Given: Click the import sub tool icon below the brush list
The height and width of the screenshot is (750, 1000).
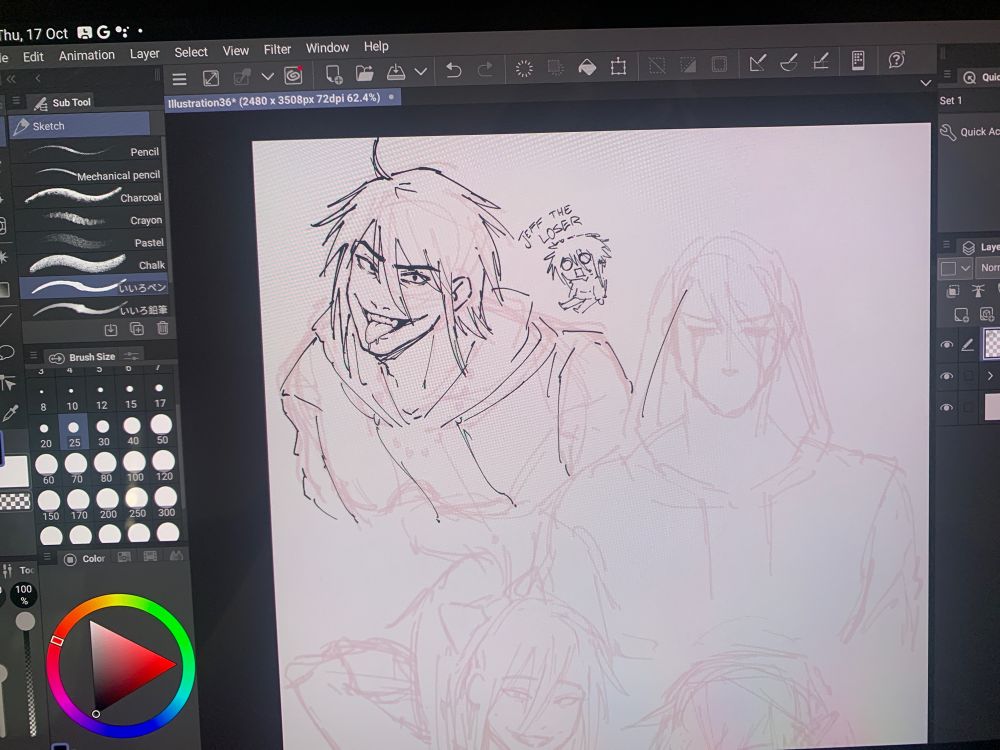Looking at the screenshot, I should pos(111,330).
